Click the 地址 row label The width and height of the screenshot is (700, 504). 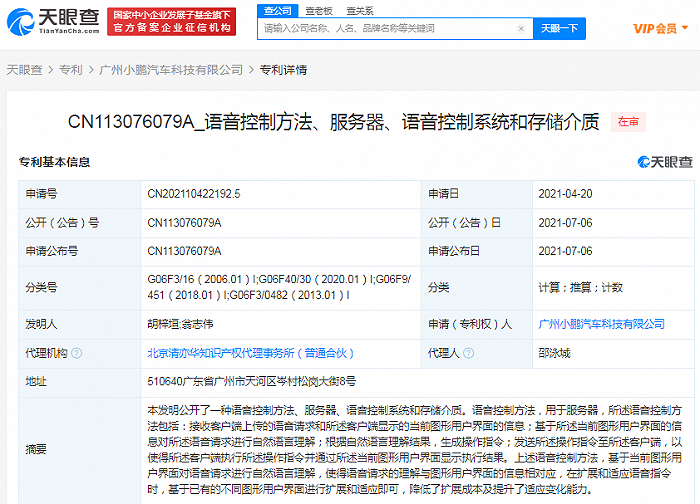pyautogui.click(x=36, y=381)
